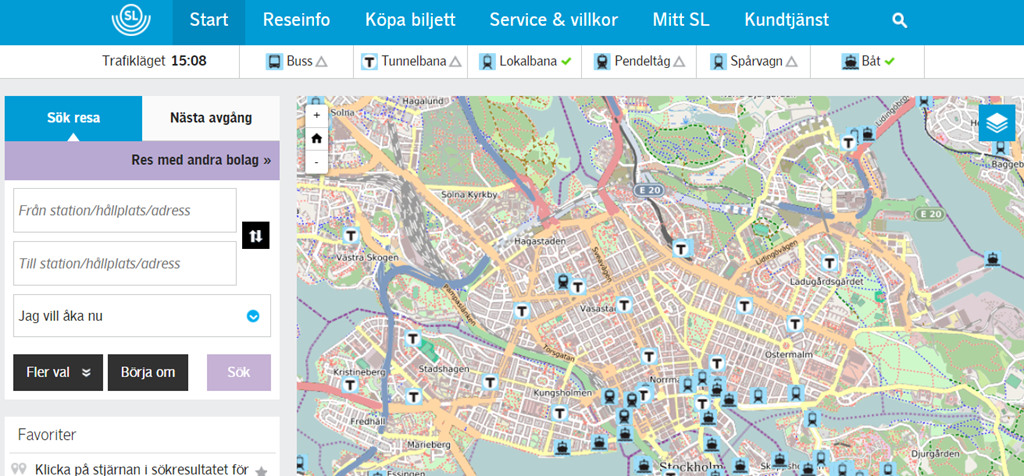This screenshot has width=1024, height=476.
Task: Select the ferry marker east of Ladugårdsgärdet
Action: [993, 259]
